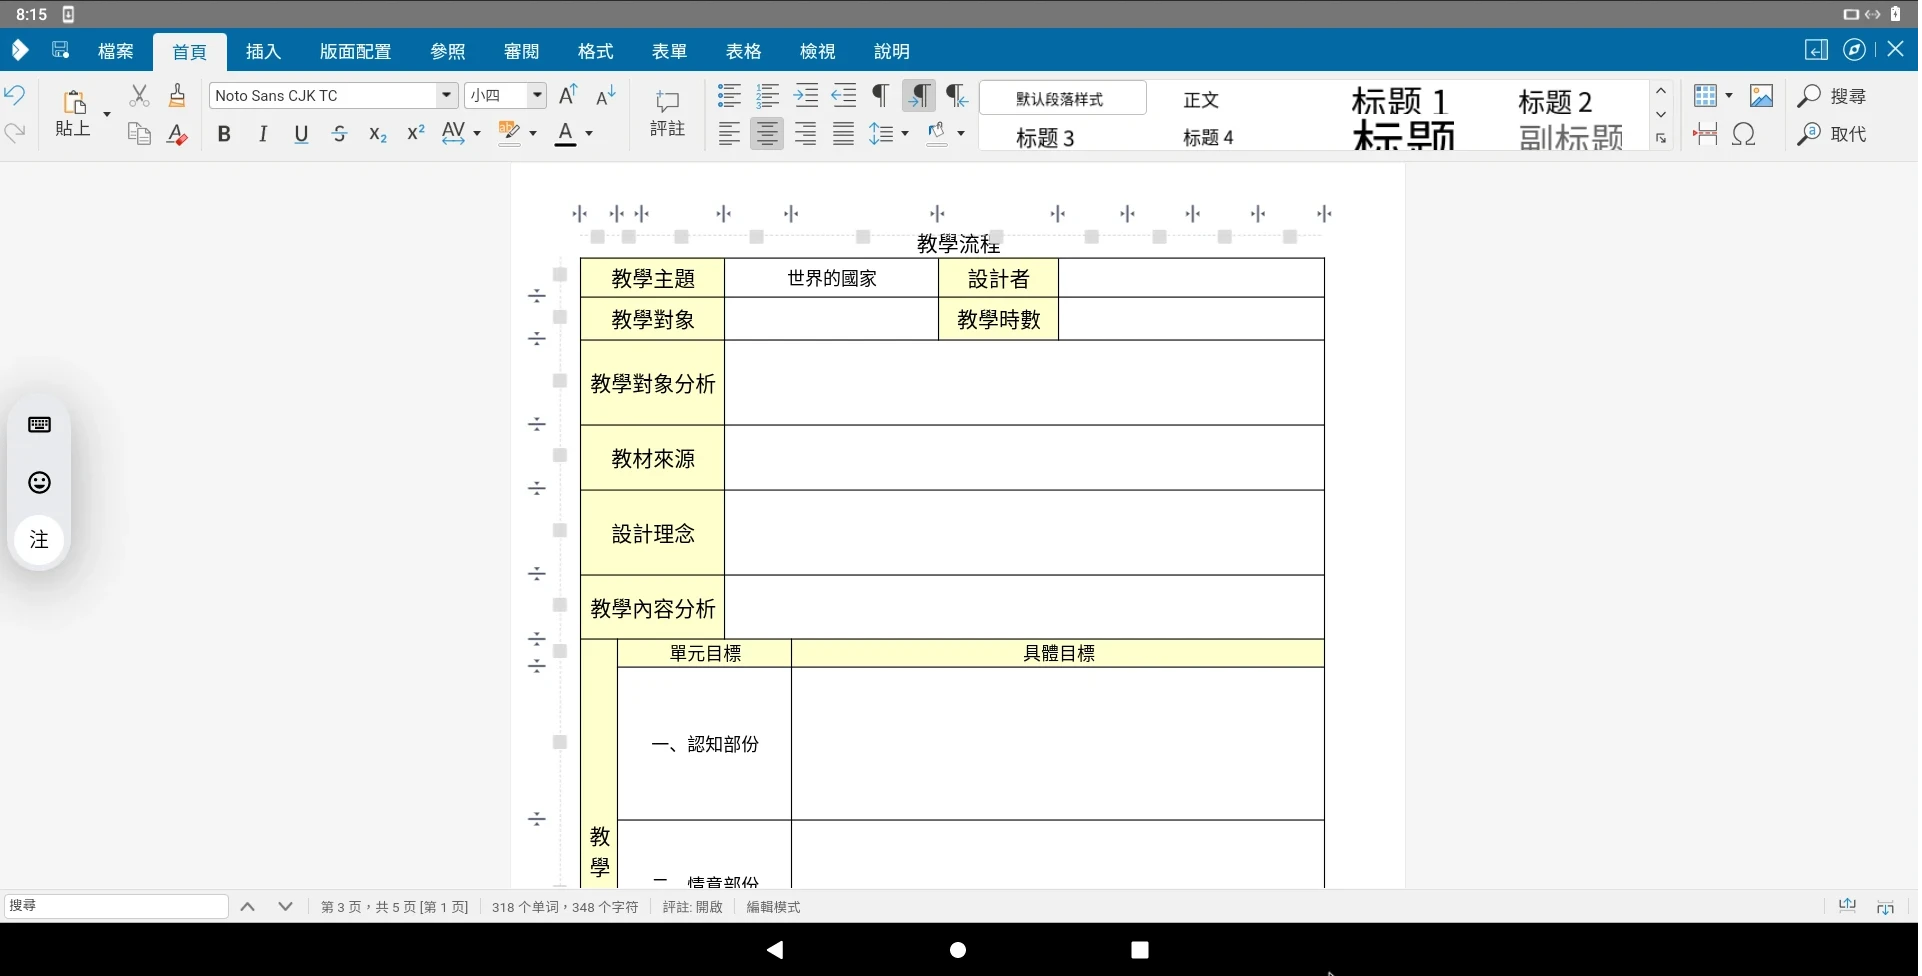Click the 搜尋 button in ribbon

[x=1832, y=96]
